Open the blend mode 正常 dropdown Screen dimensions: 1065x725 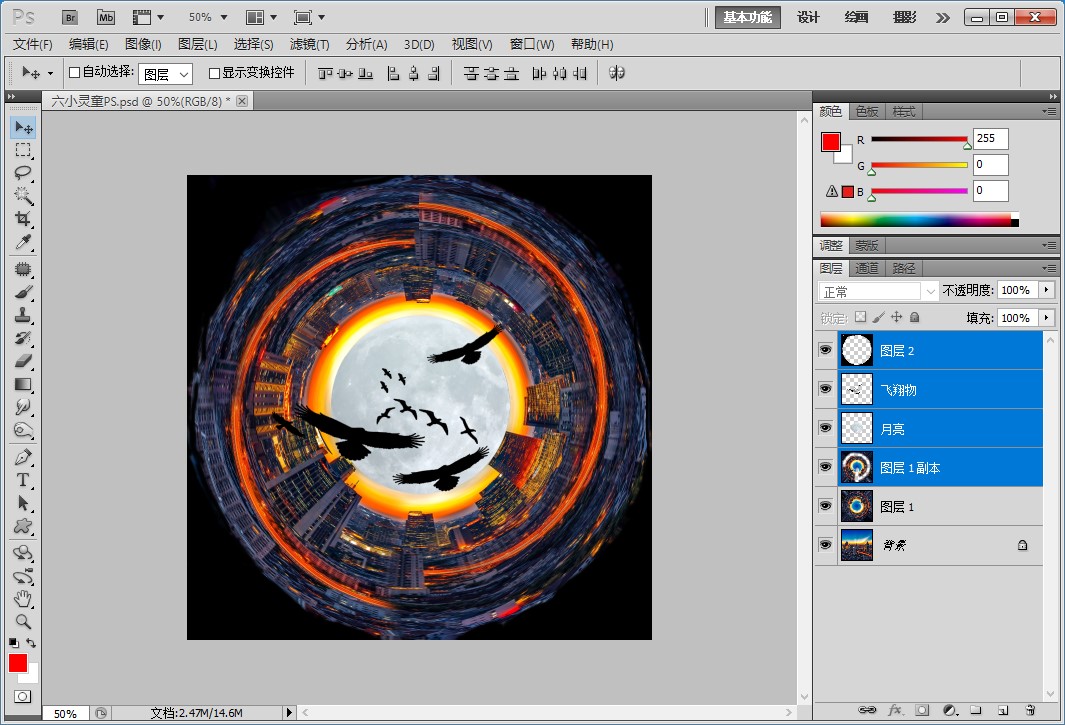tap(878, 291)
